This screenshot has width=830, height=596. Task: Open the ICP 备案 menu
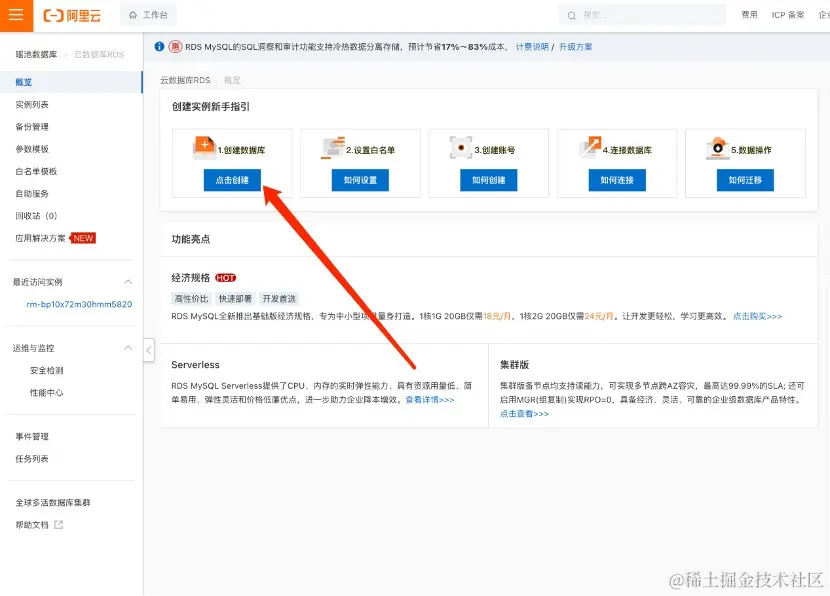coord(788,15)
